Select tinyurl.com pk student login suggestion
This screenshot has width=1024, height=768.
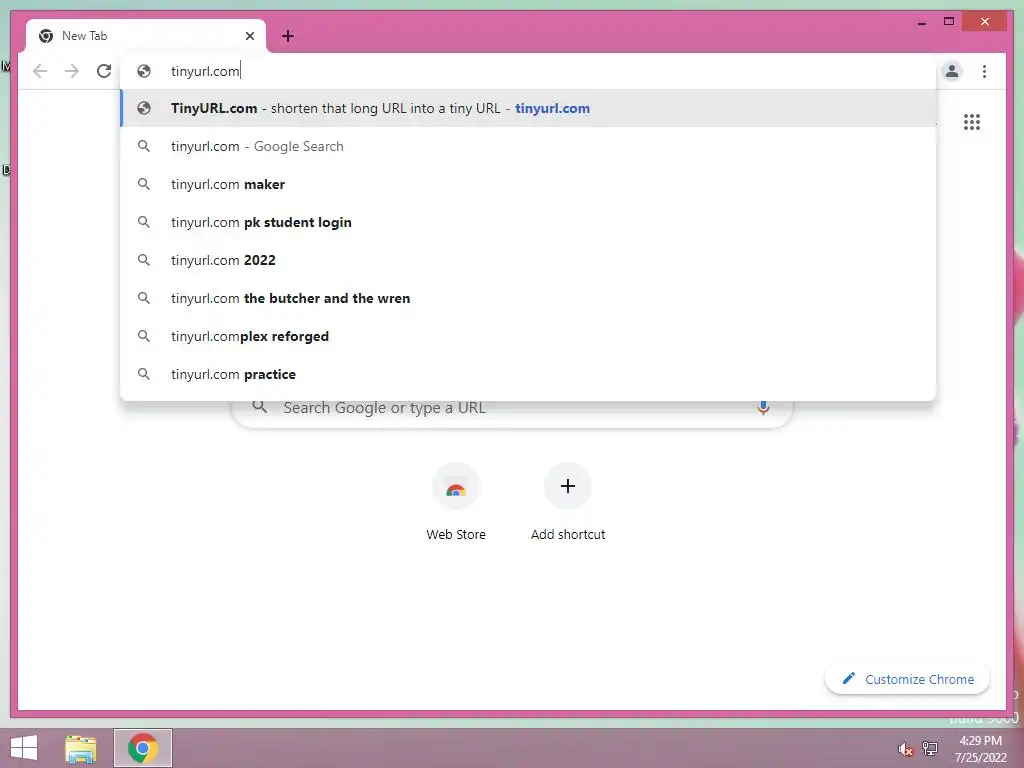tap(528, 222)
